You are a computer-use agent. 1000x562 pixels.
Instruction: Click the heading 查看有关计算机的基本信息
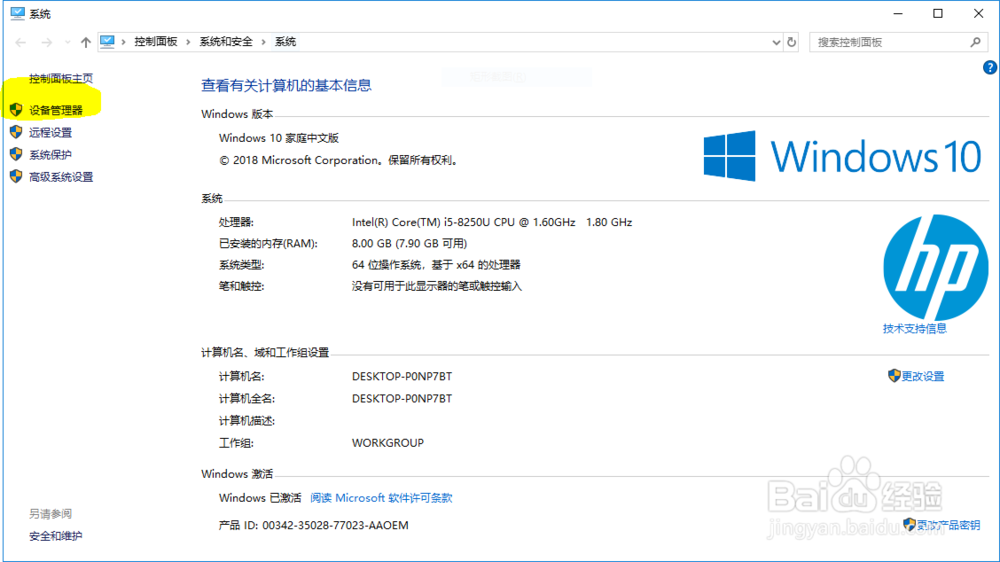click(286, 85)
